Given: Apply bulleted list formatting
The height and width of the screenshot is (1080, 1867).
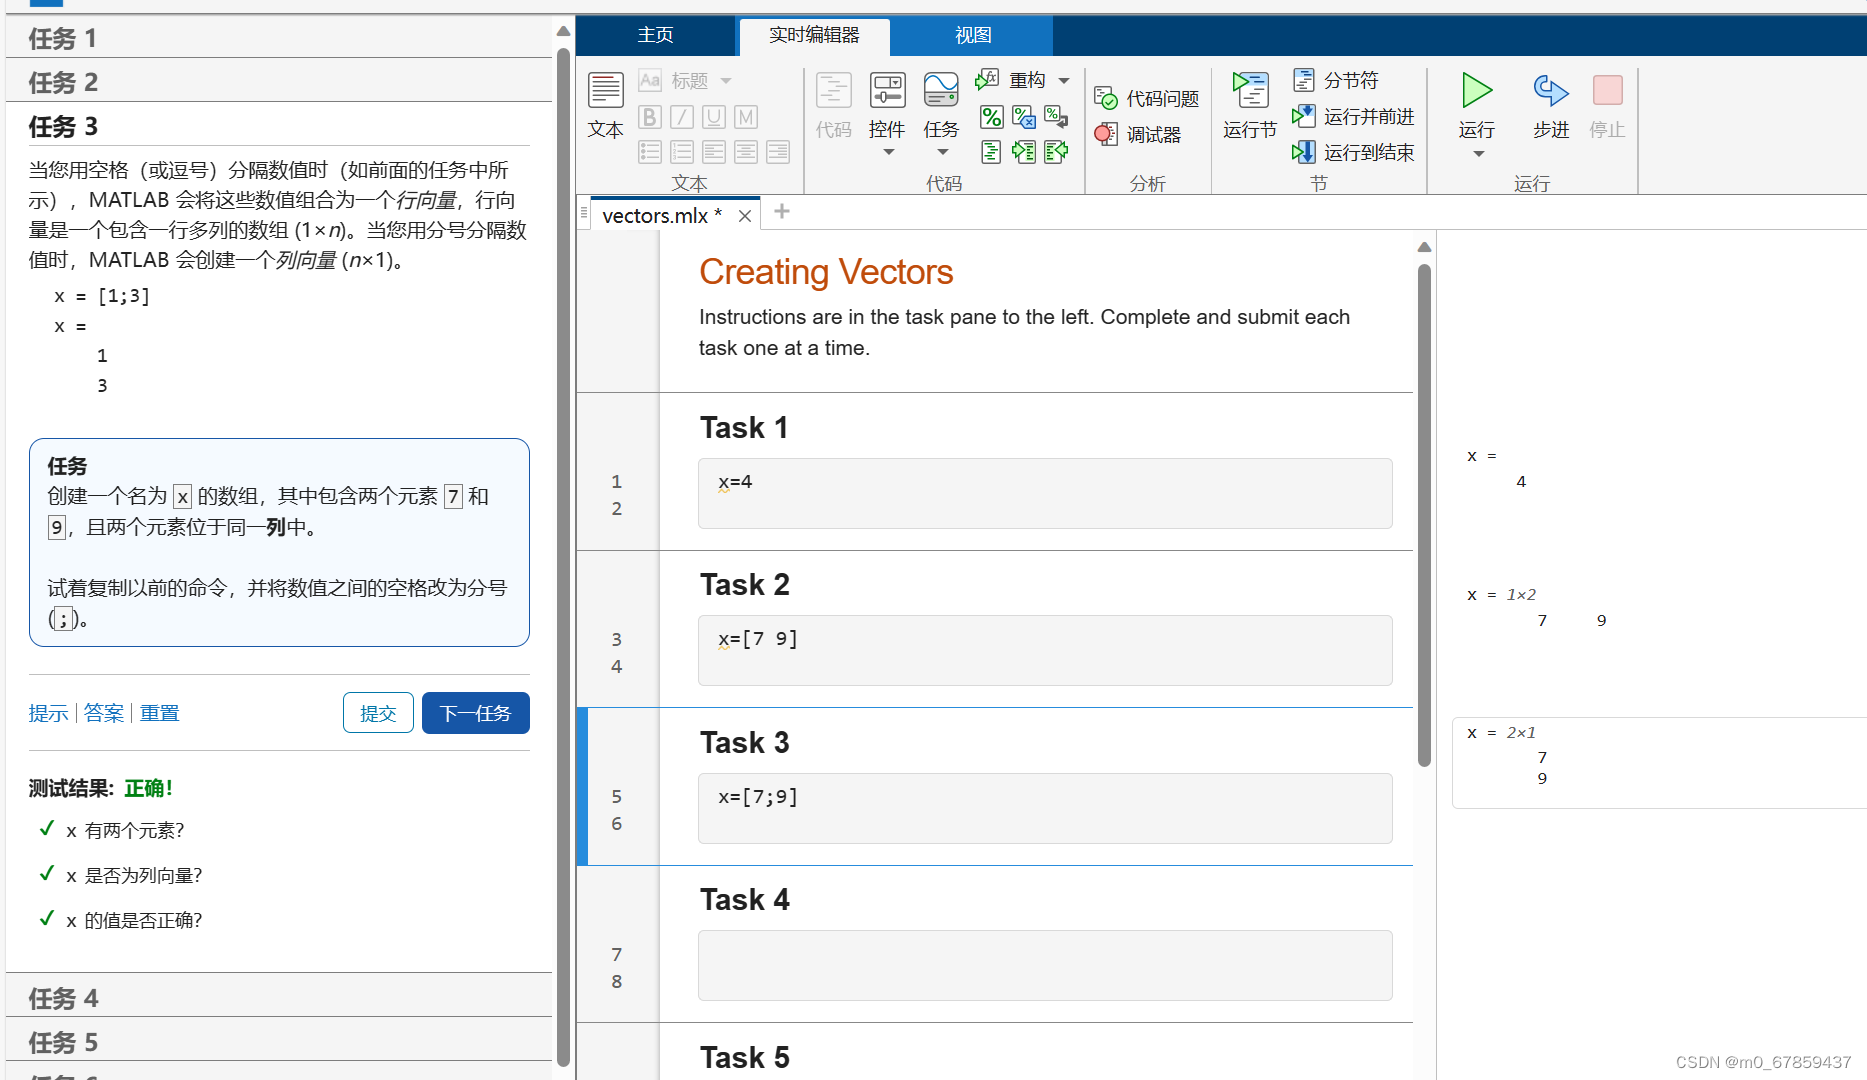Looking at the screenshot, I should [650, 151].
